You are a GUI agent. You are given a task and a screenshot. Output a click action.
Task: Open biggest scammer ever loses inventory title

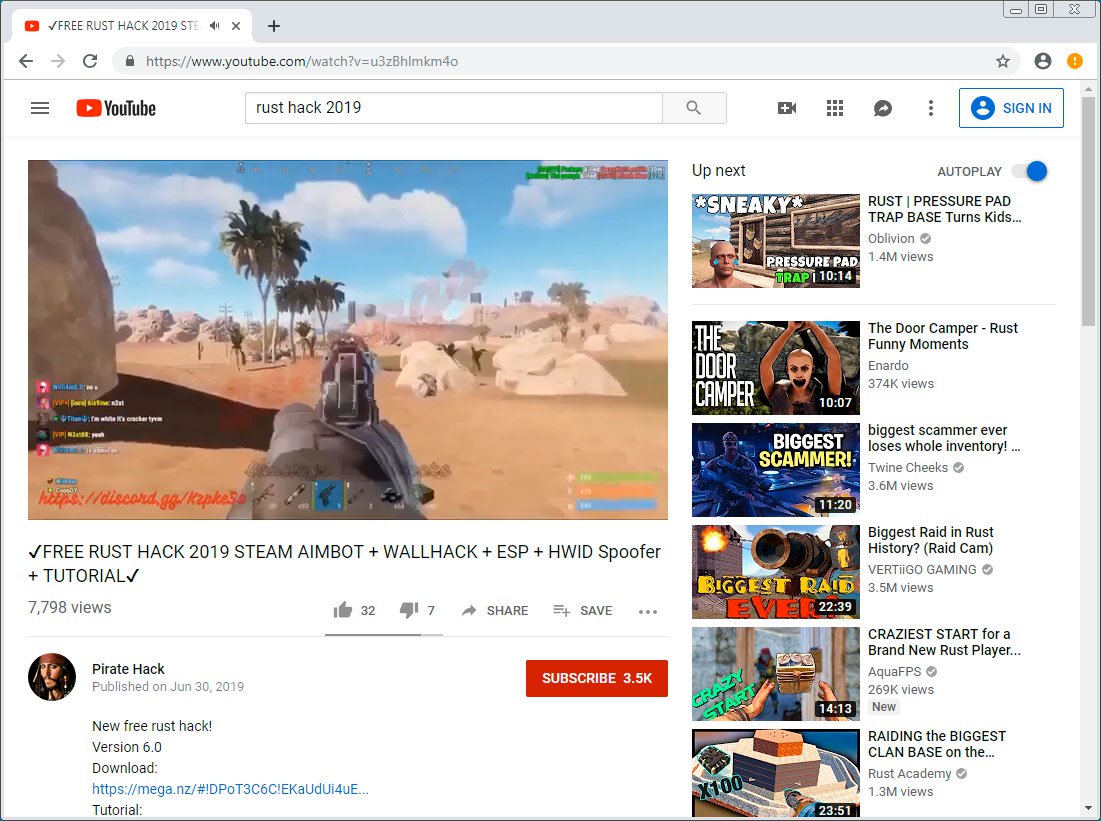pos(944,438)
